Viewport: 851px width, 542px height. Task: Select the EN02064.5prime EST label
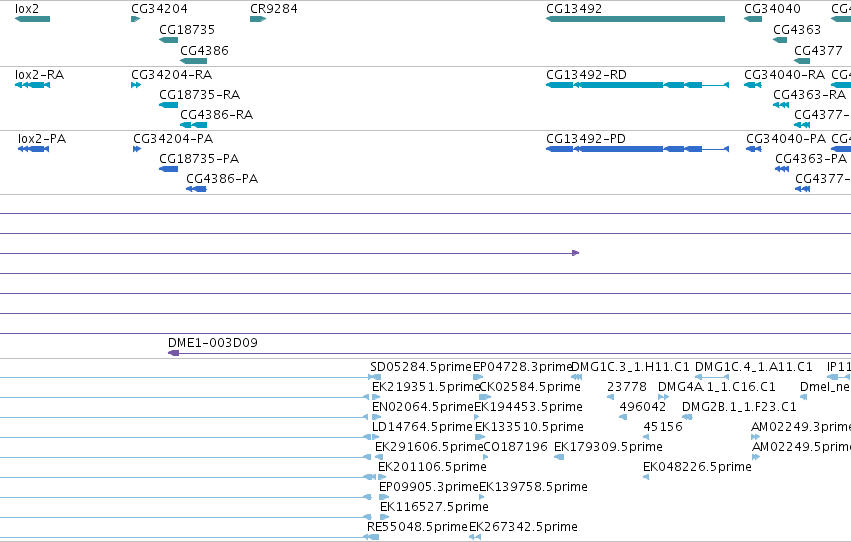(423, 406)
